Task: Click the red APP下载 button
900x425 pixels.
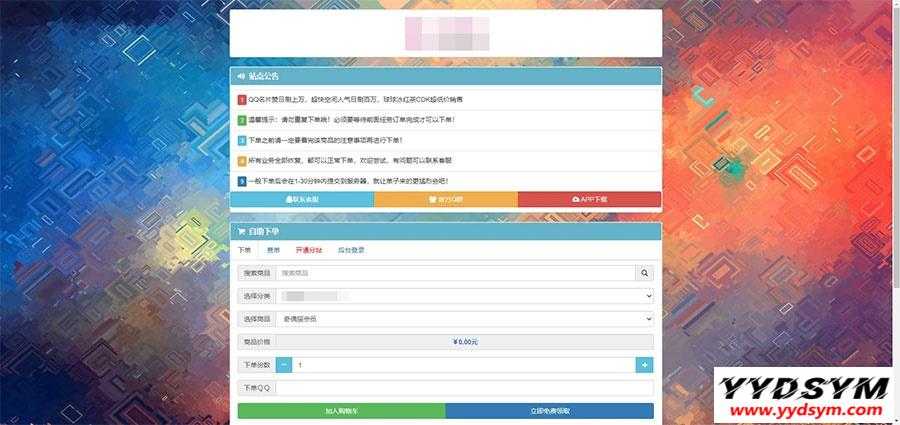Action: (589, 199)
